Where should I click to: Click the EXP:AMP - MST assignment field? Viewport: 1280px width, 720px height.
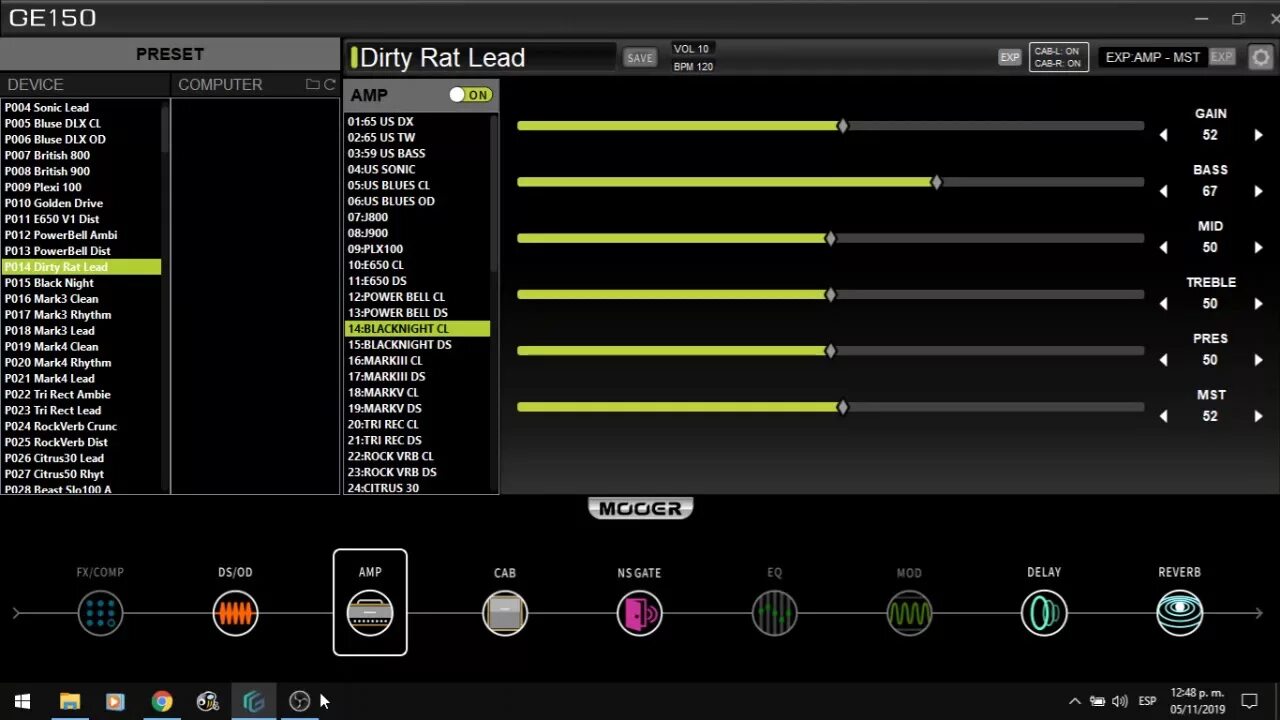(1153, 57)
